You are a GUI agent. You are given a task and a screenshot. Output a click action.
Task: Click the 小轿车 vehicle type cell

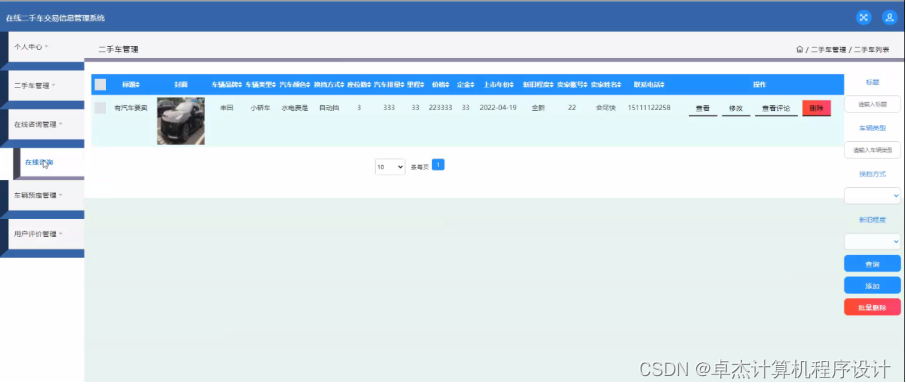tap(260, 108)
